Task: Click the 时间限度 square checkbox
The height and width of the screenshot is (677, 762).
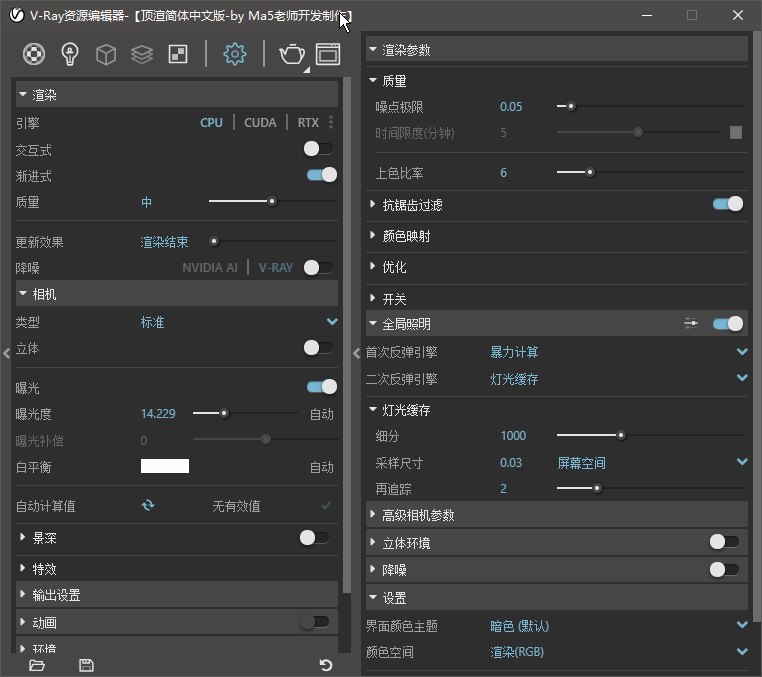Action: 736,132
